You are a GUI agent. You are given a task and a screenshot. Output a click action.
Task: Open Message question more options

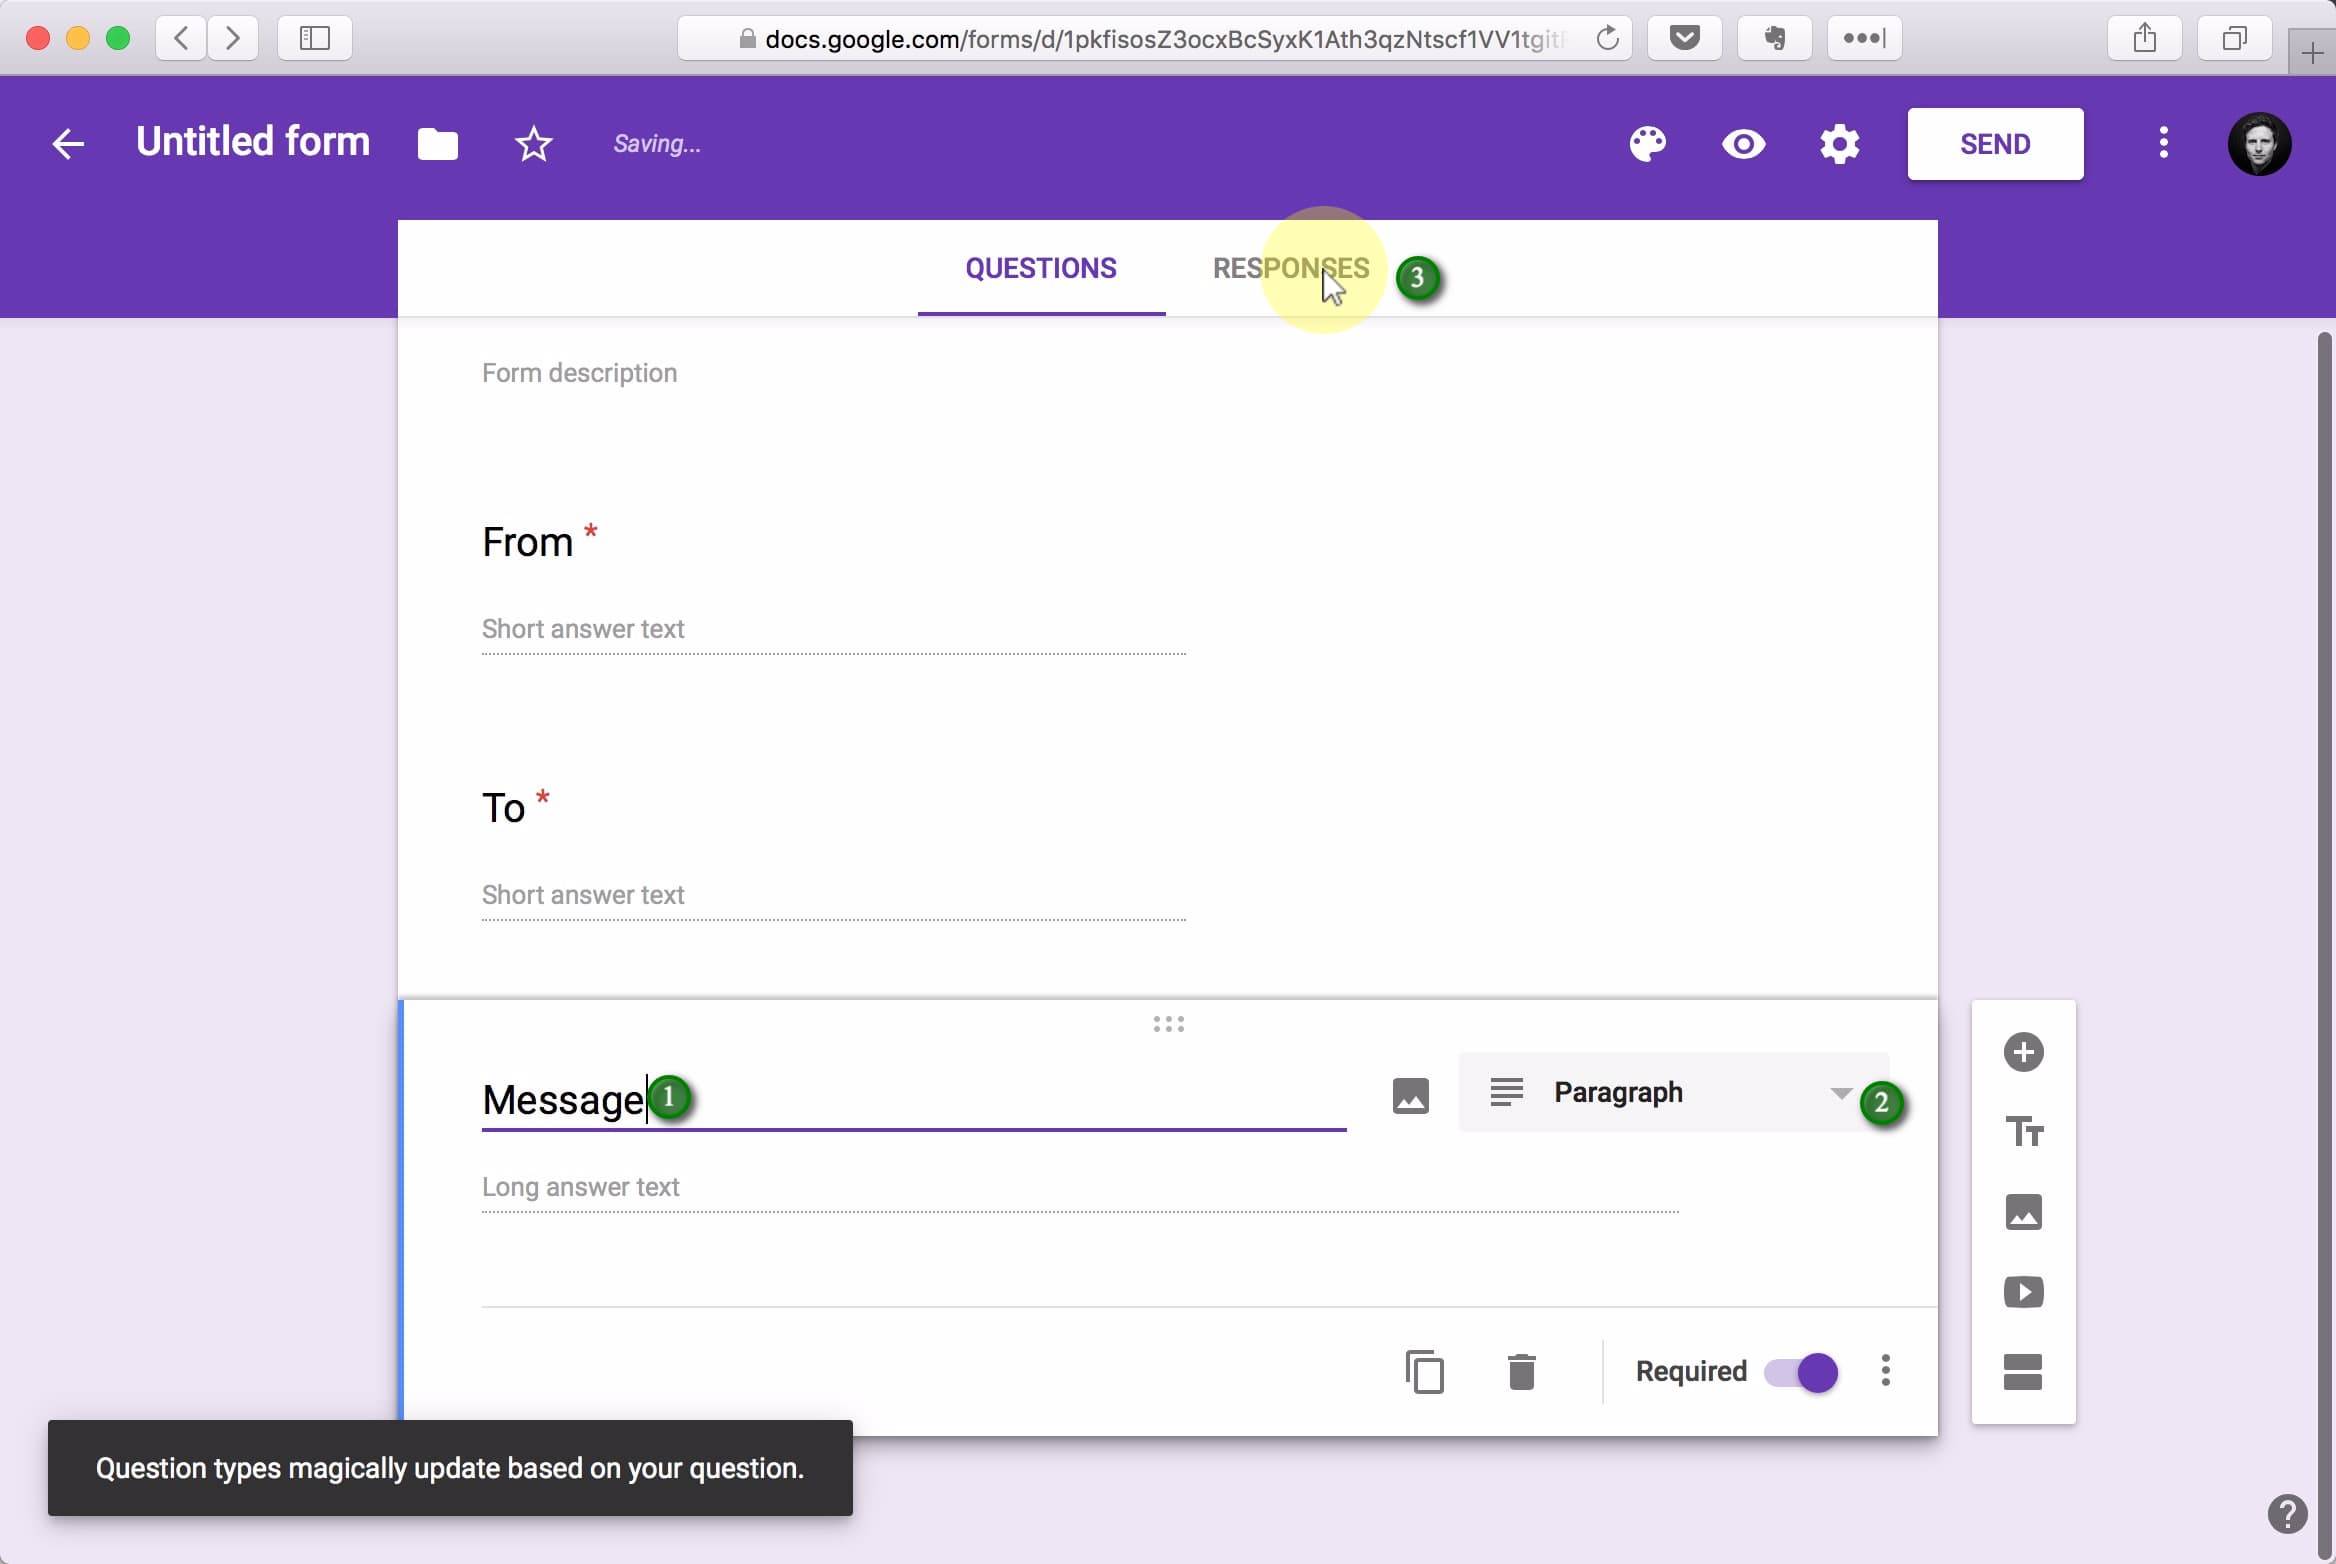(1886, 1371)
